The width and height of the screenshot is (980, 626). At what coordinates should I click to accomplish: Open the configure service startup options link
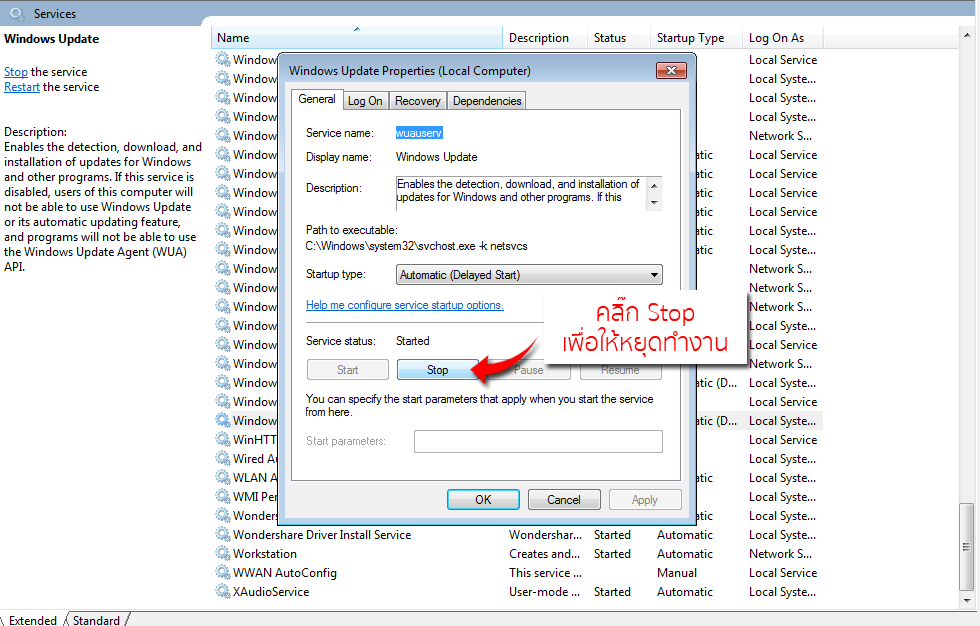pyautogui.click(x=405, y=305)
